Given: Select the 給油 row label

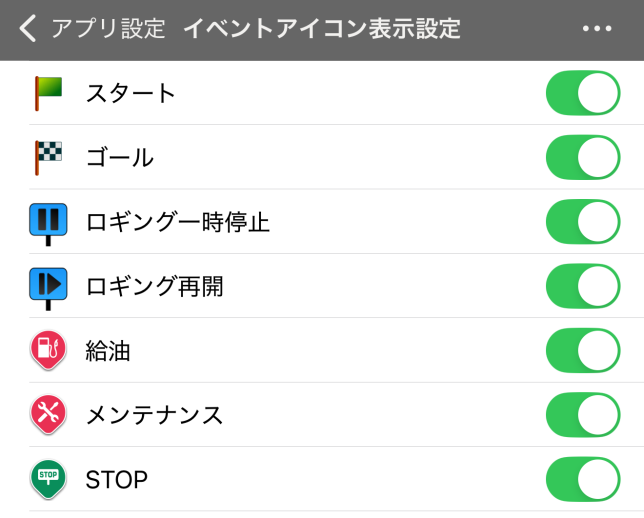Looking at the screenshot, I should coord(108,351).
